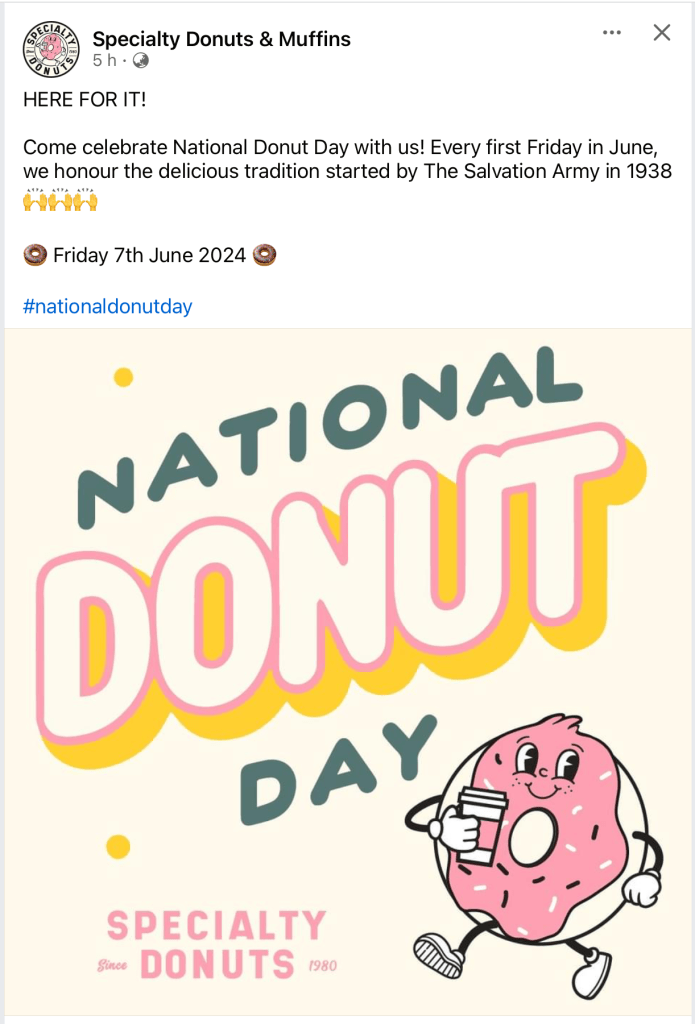Click the donut emoji after '2024'
Image resolution: width=695 pixels, height=1024 pixels.
pyautogui.click(x=264, y=255)
